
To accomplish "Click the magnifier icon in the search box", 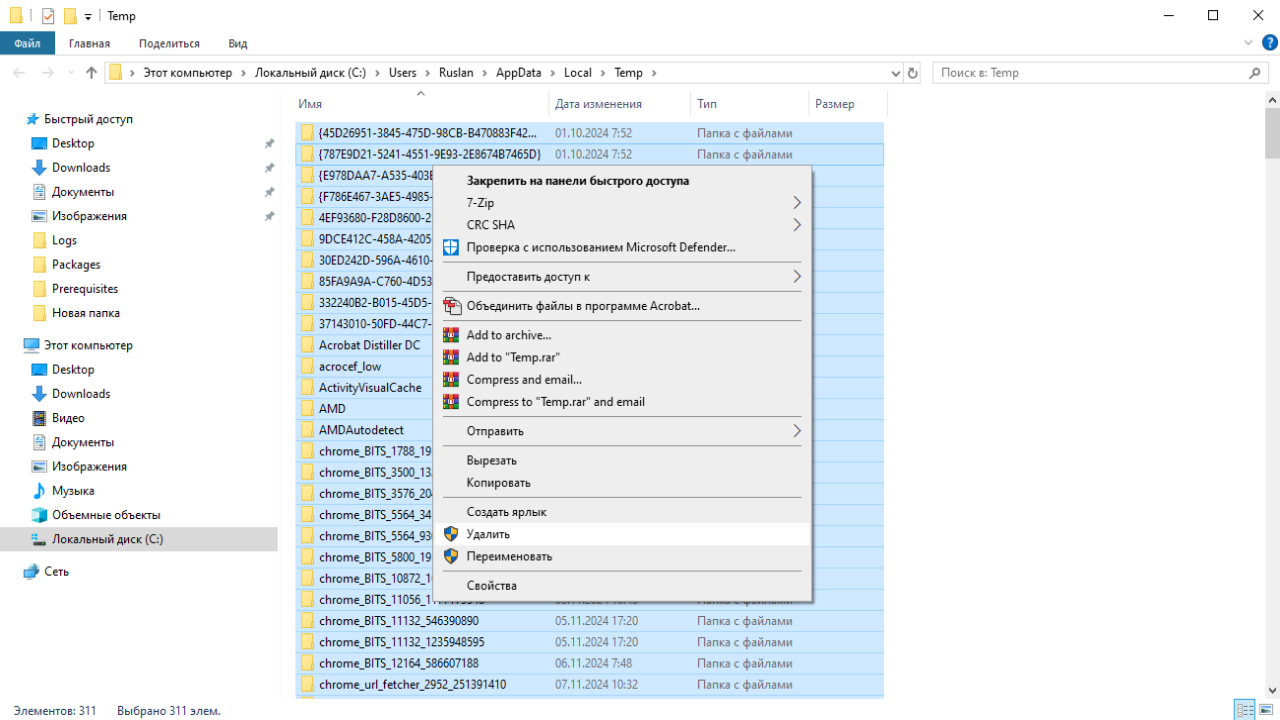I will point(1255,73).
